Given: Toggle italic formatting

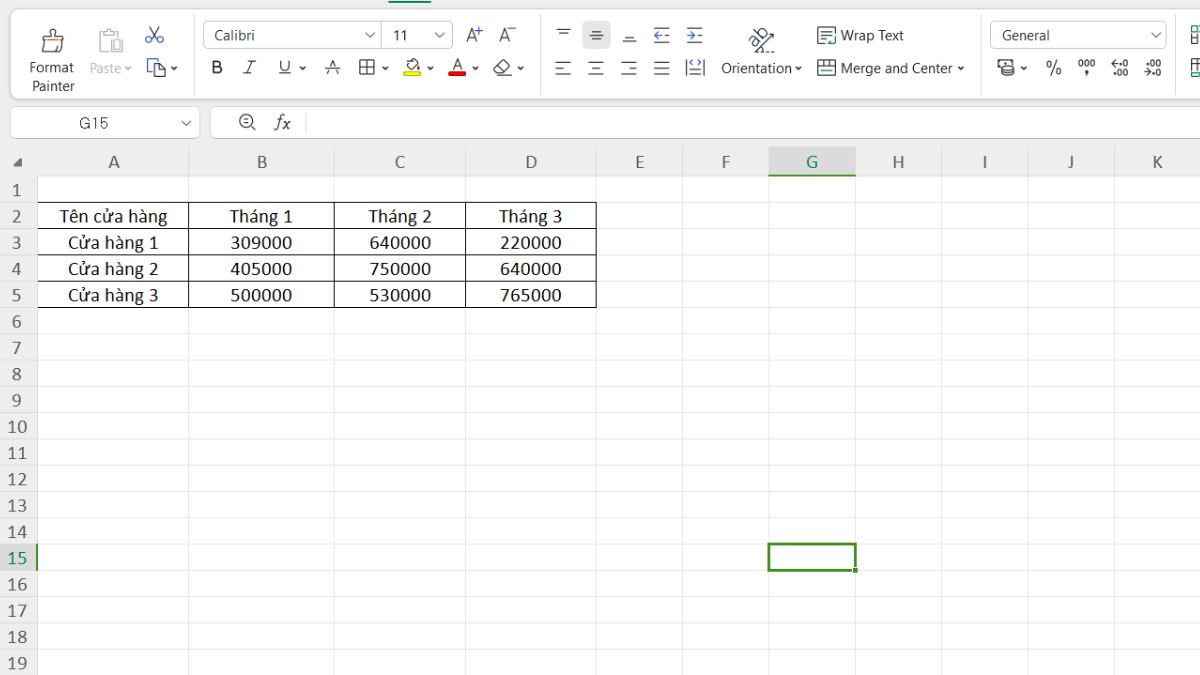Looking at the screenshot, I should click(x=249, y=68).
